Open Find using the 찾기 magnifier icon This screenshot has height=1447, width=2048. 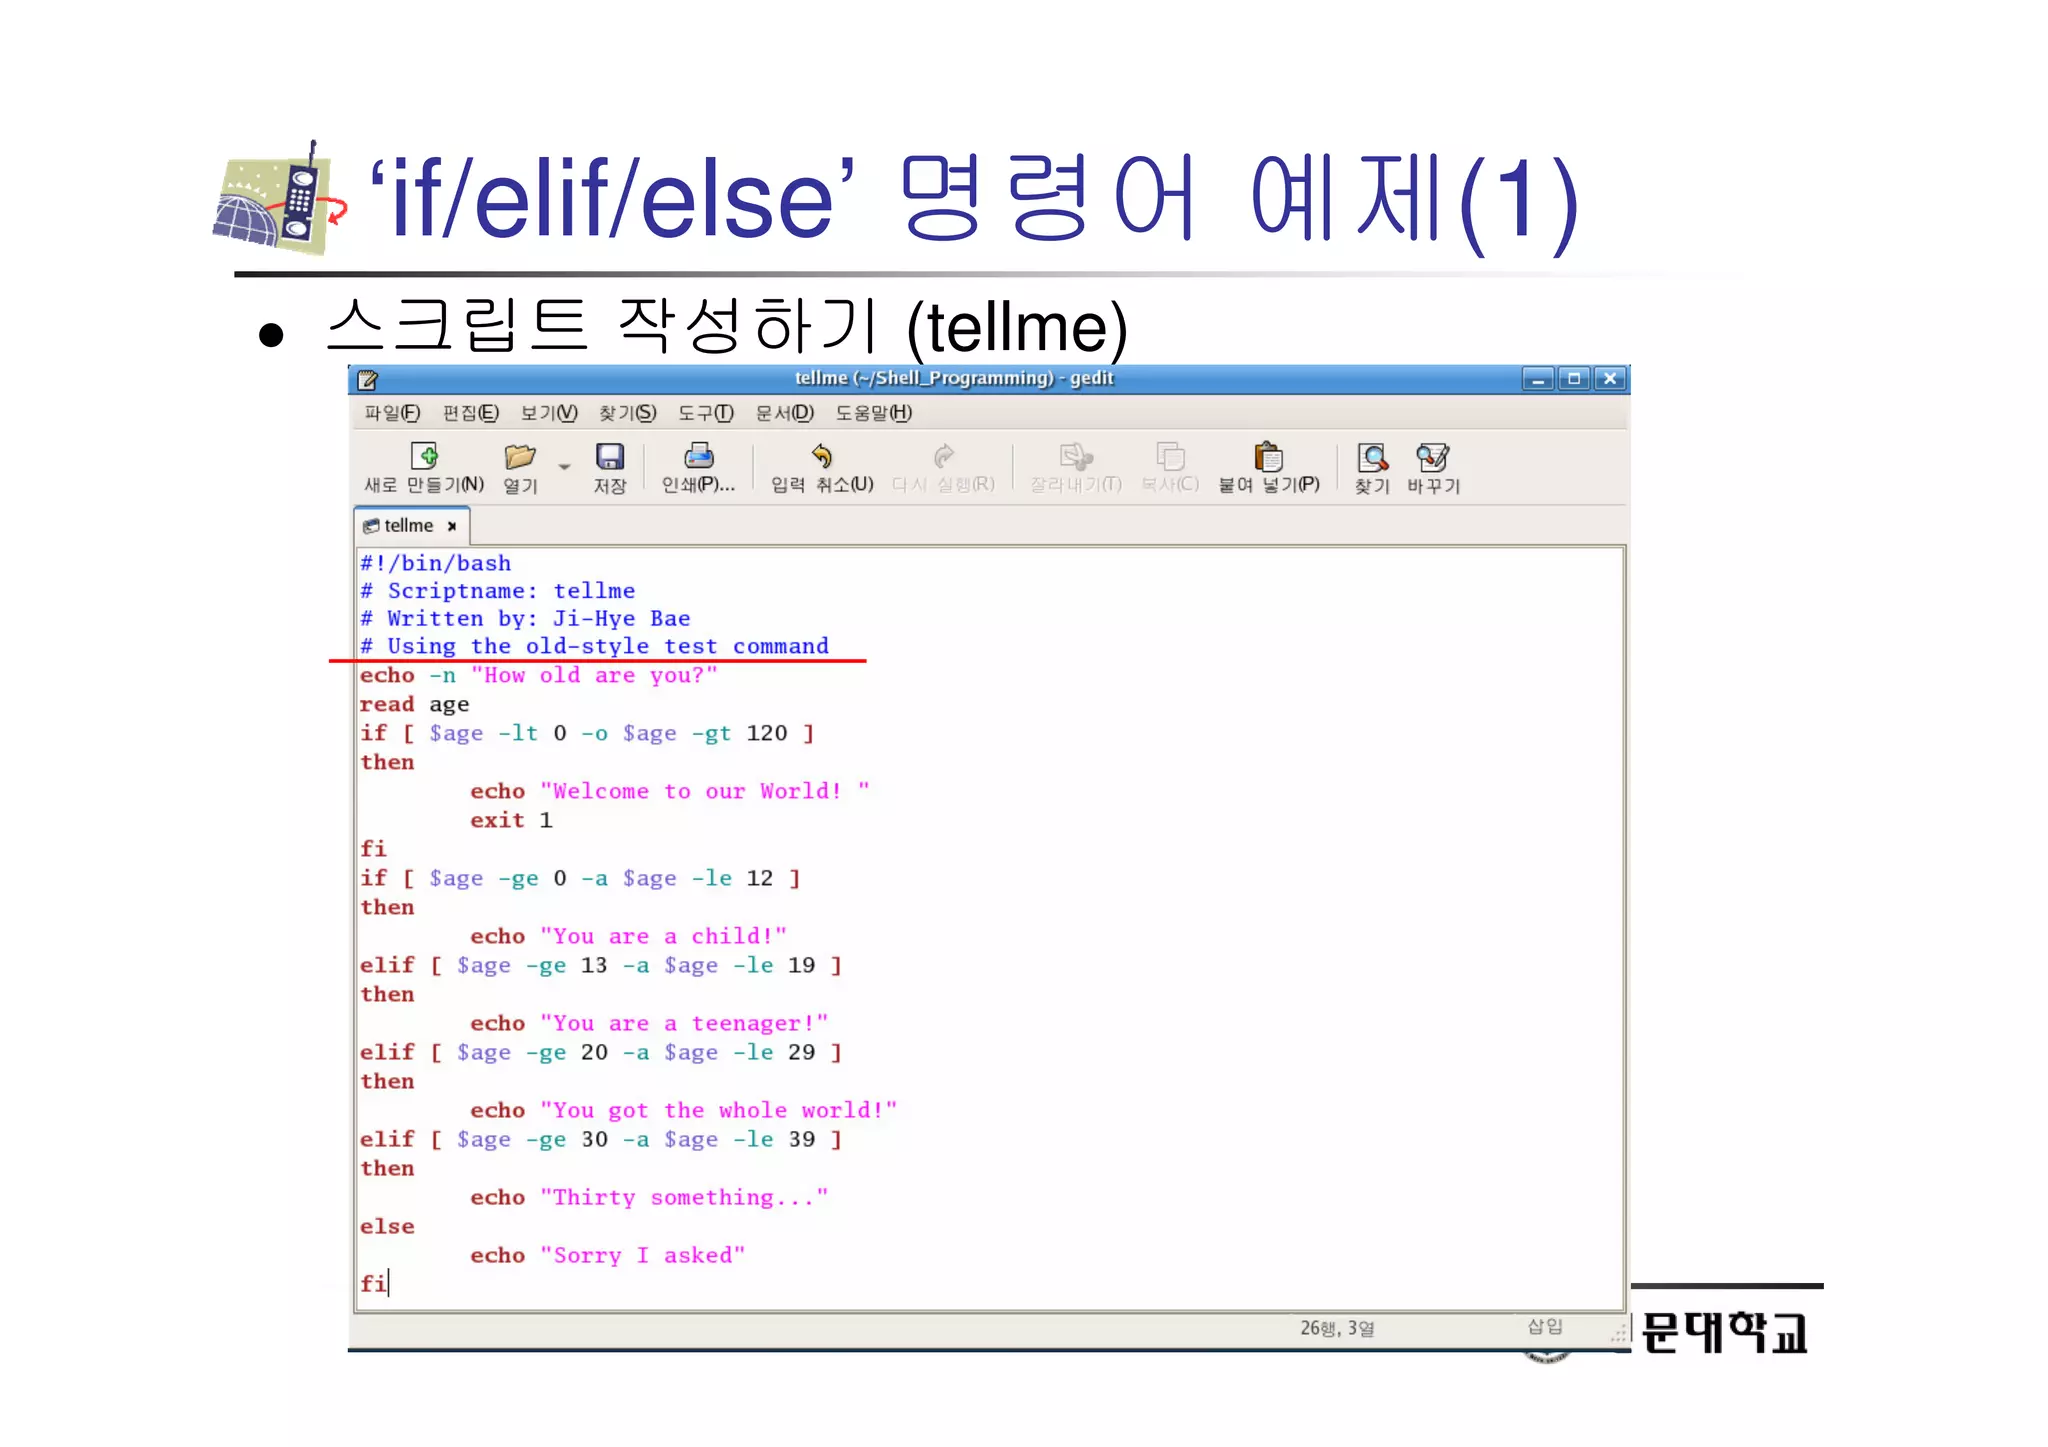[1372, 457]
